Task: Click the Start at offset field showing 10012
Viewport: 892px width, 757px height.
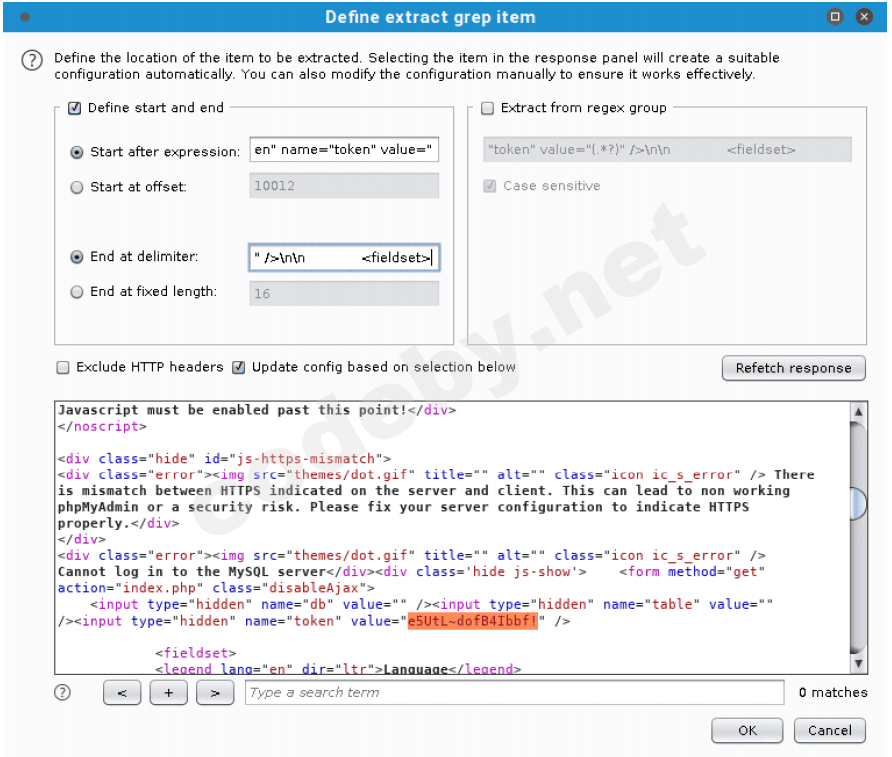Action: click(x=344, y=186)
